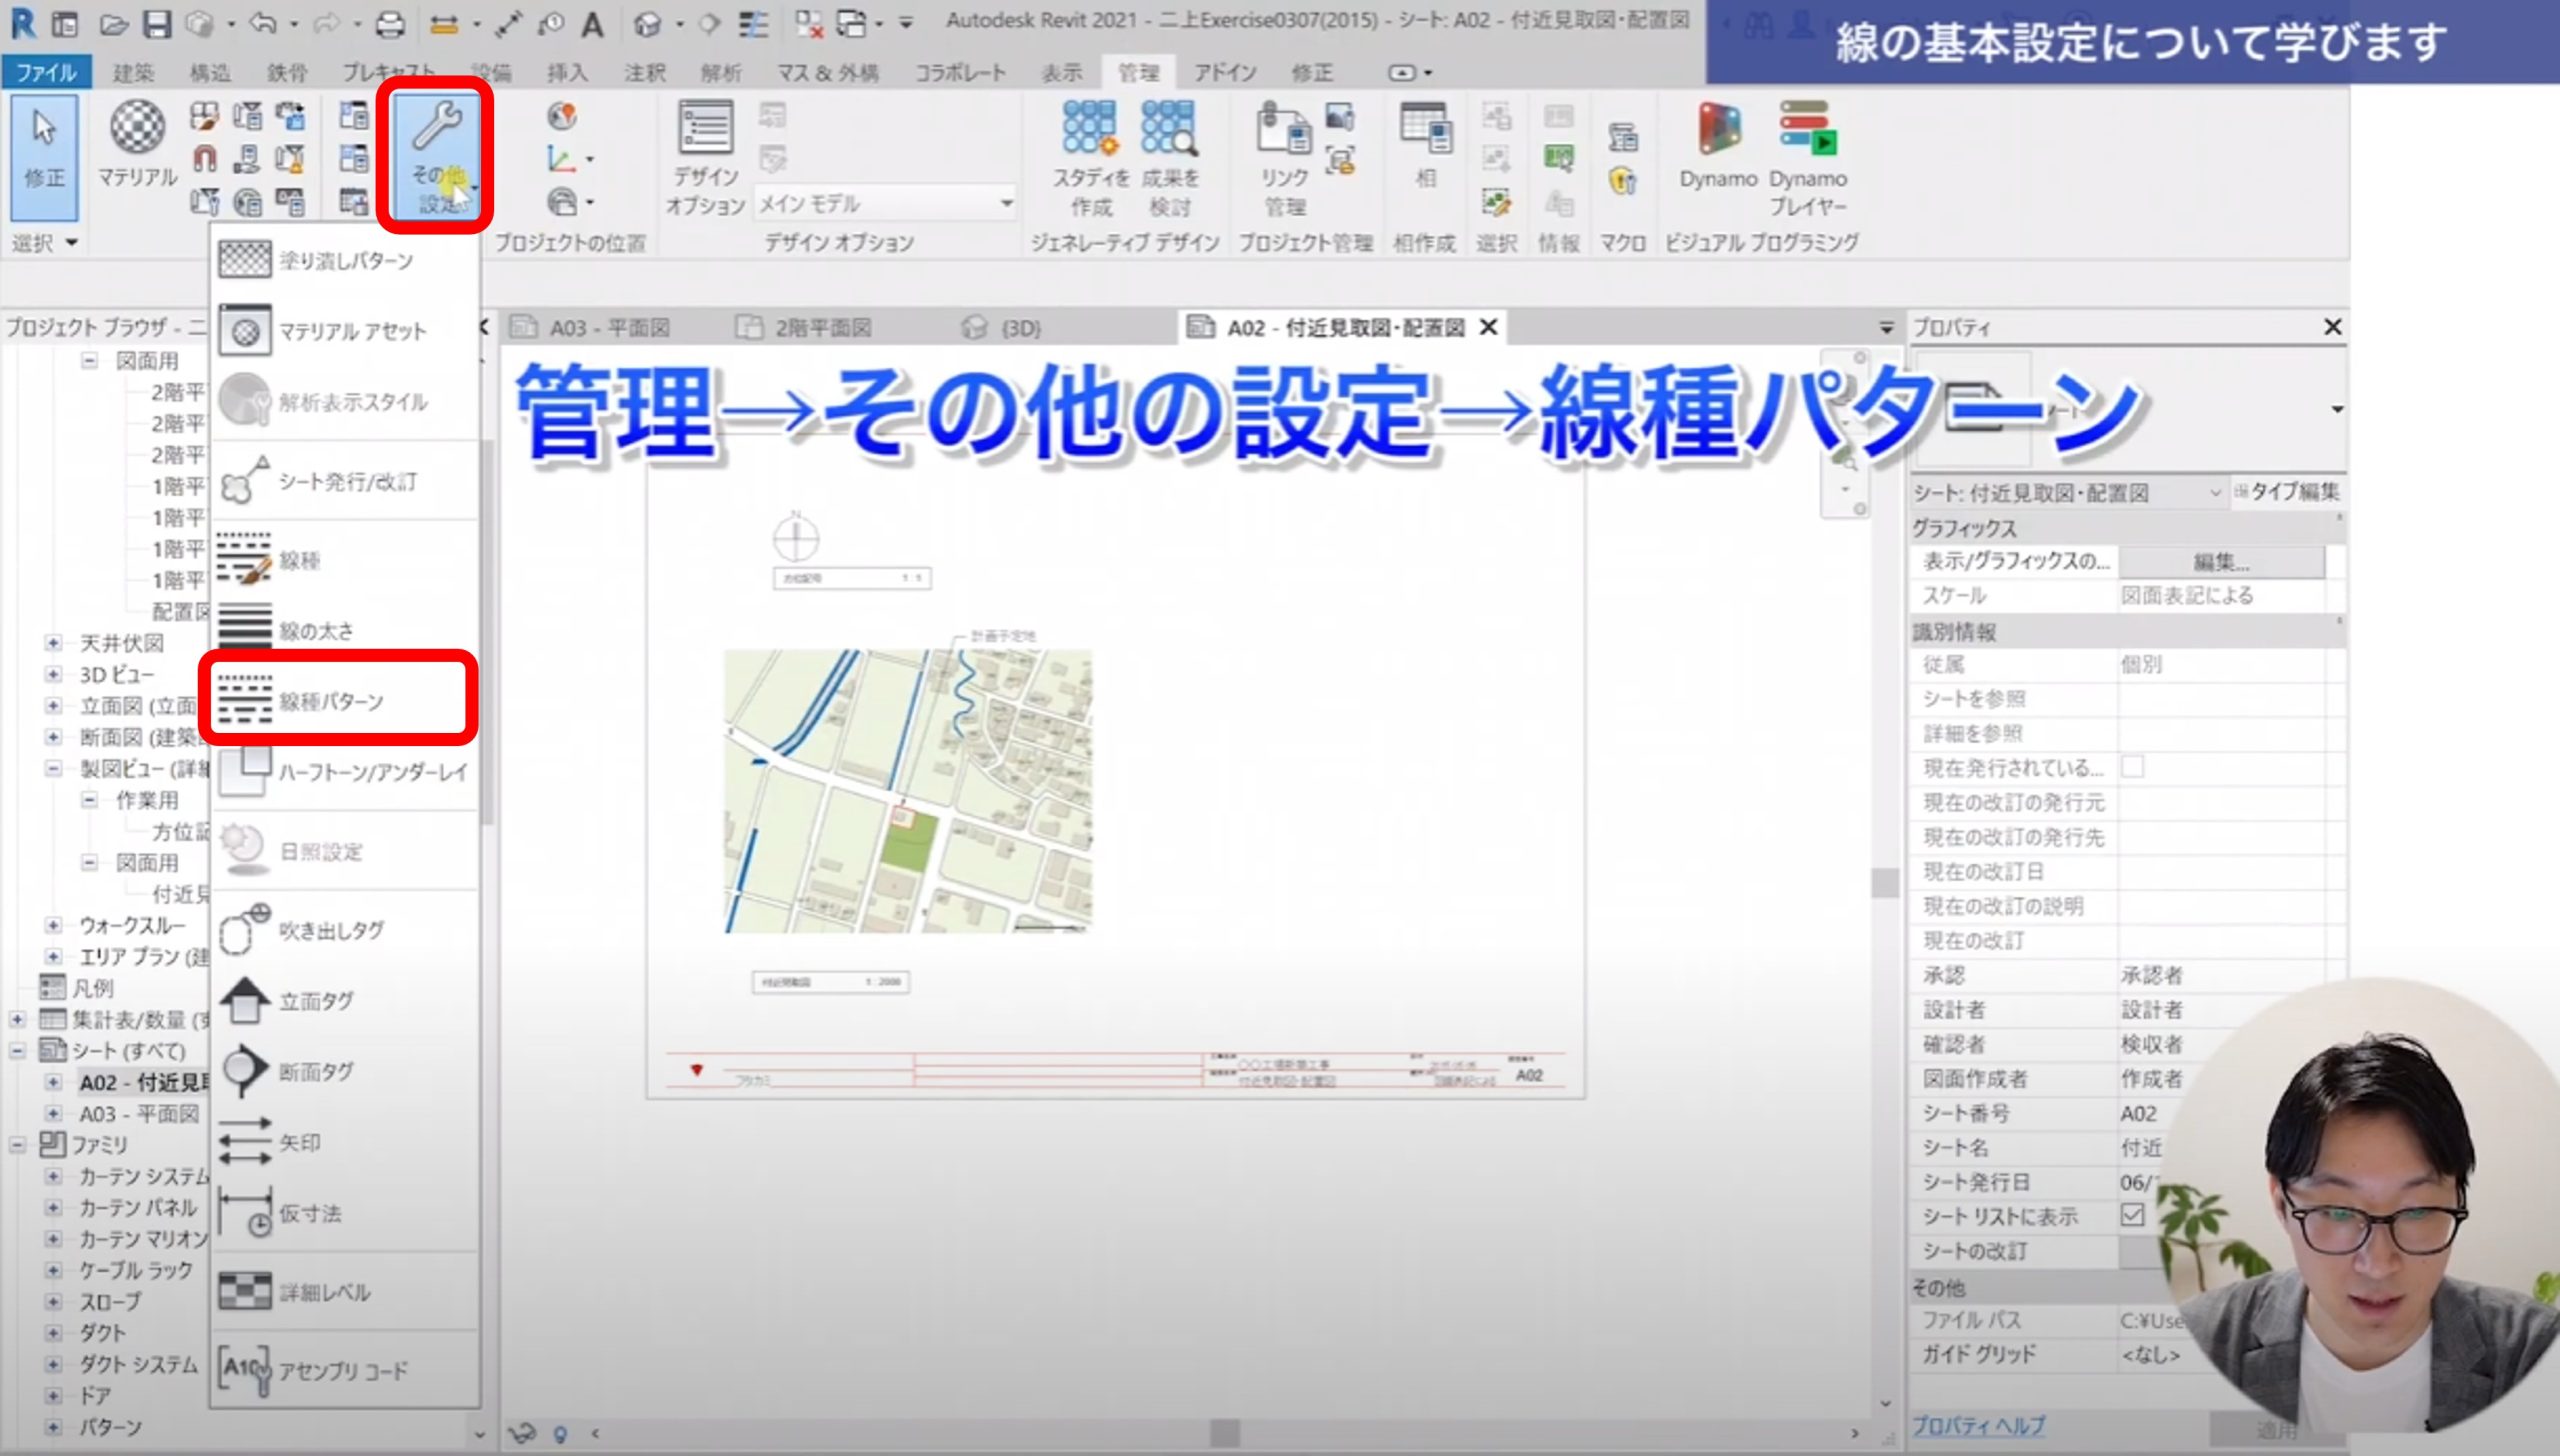Click the 編集... button for 表示/グラフィックス
This screenshot has width=2560, height=1456.
tap(2220, 561)
